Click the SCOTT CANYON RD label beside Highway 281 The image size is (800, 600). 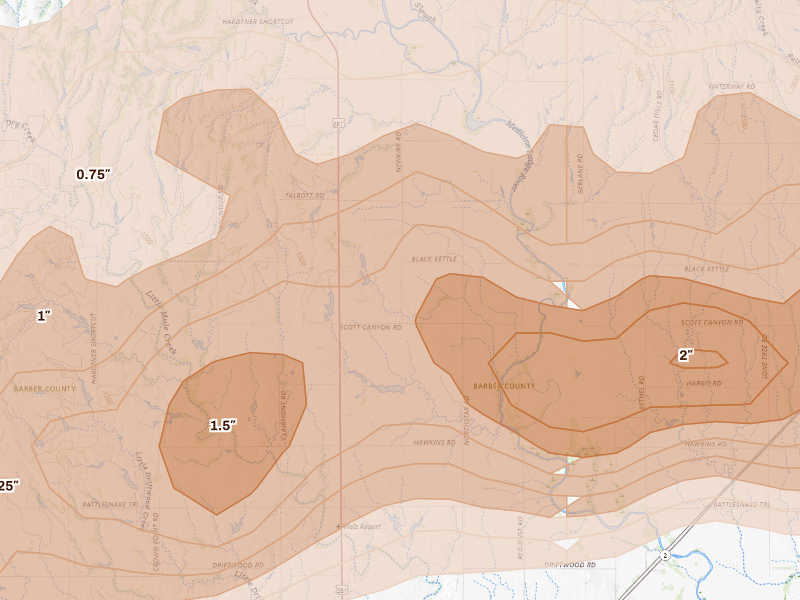[371, 327]
